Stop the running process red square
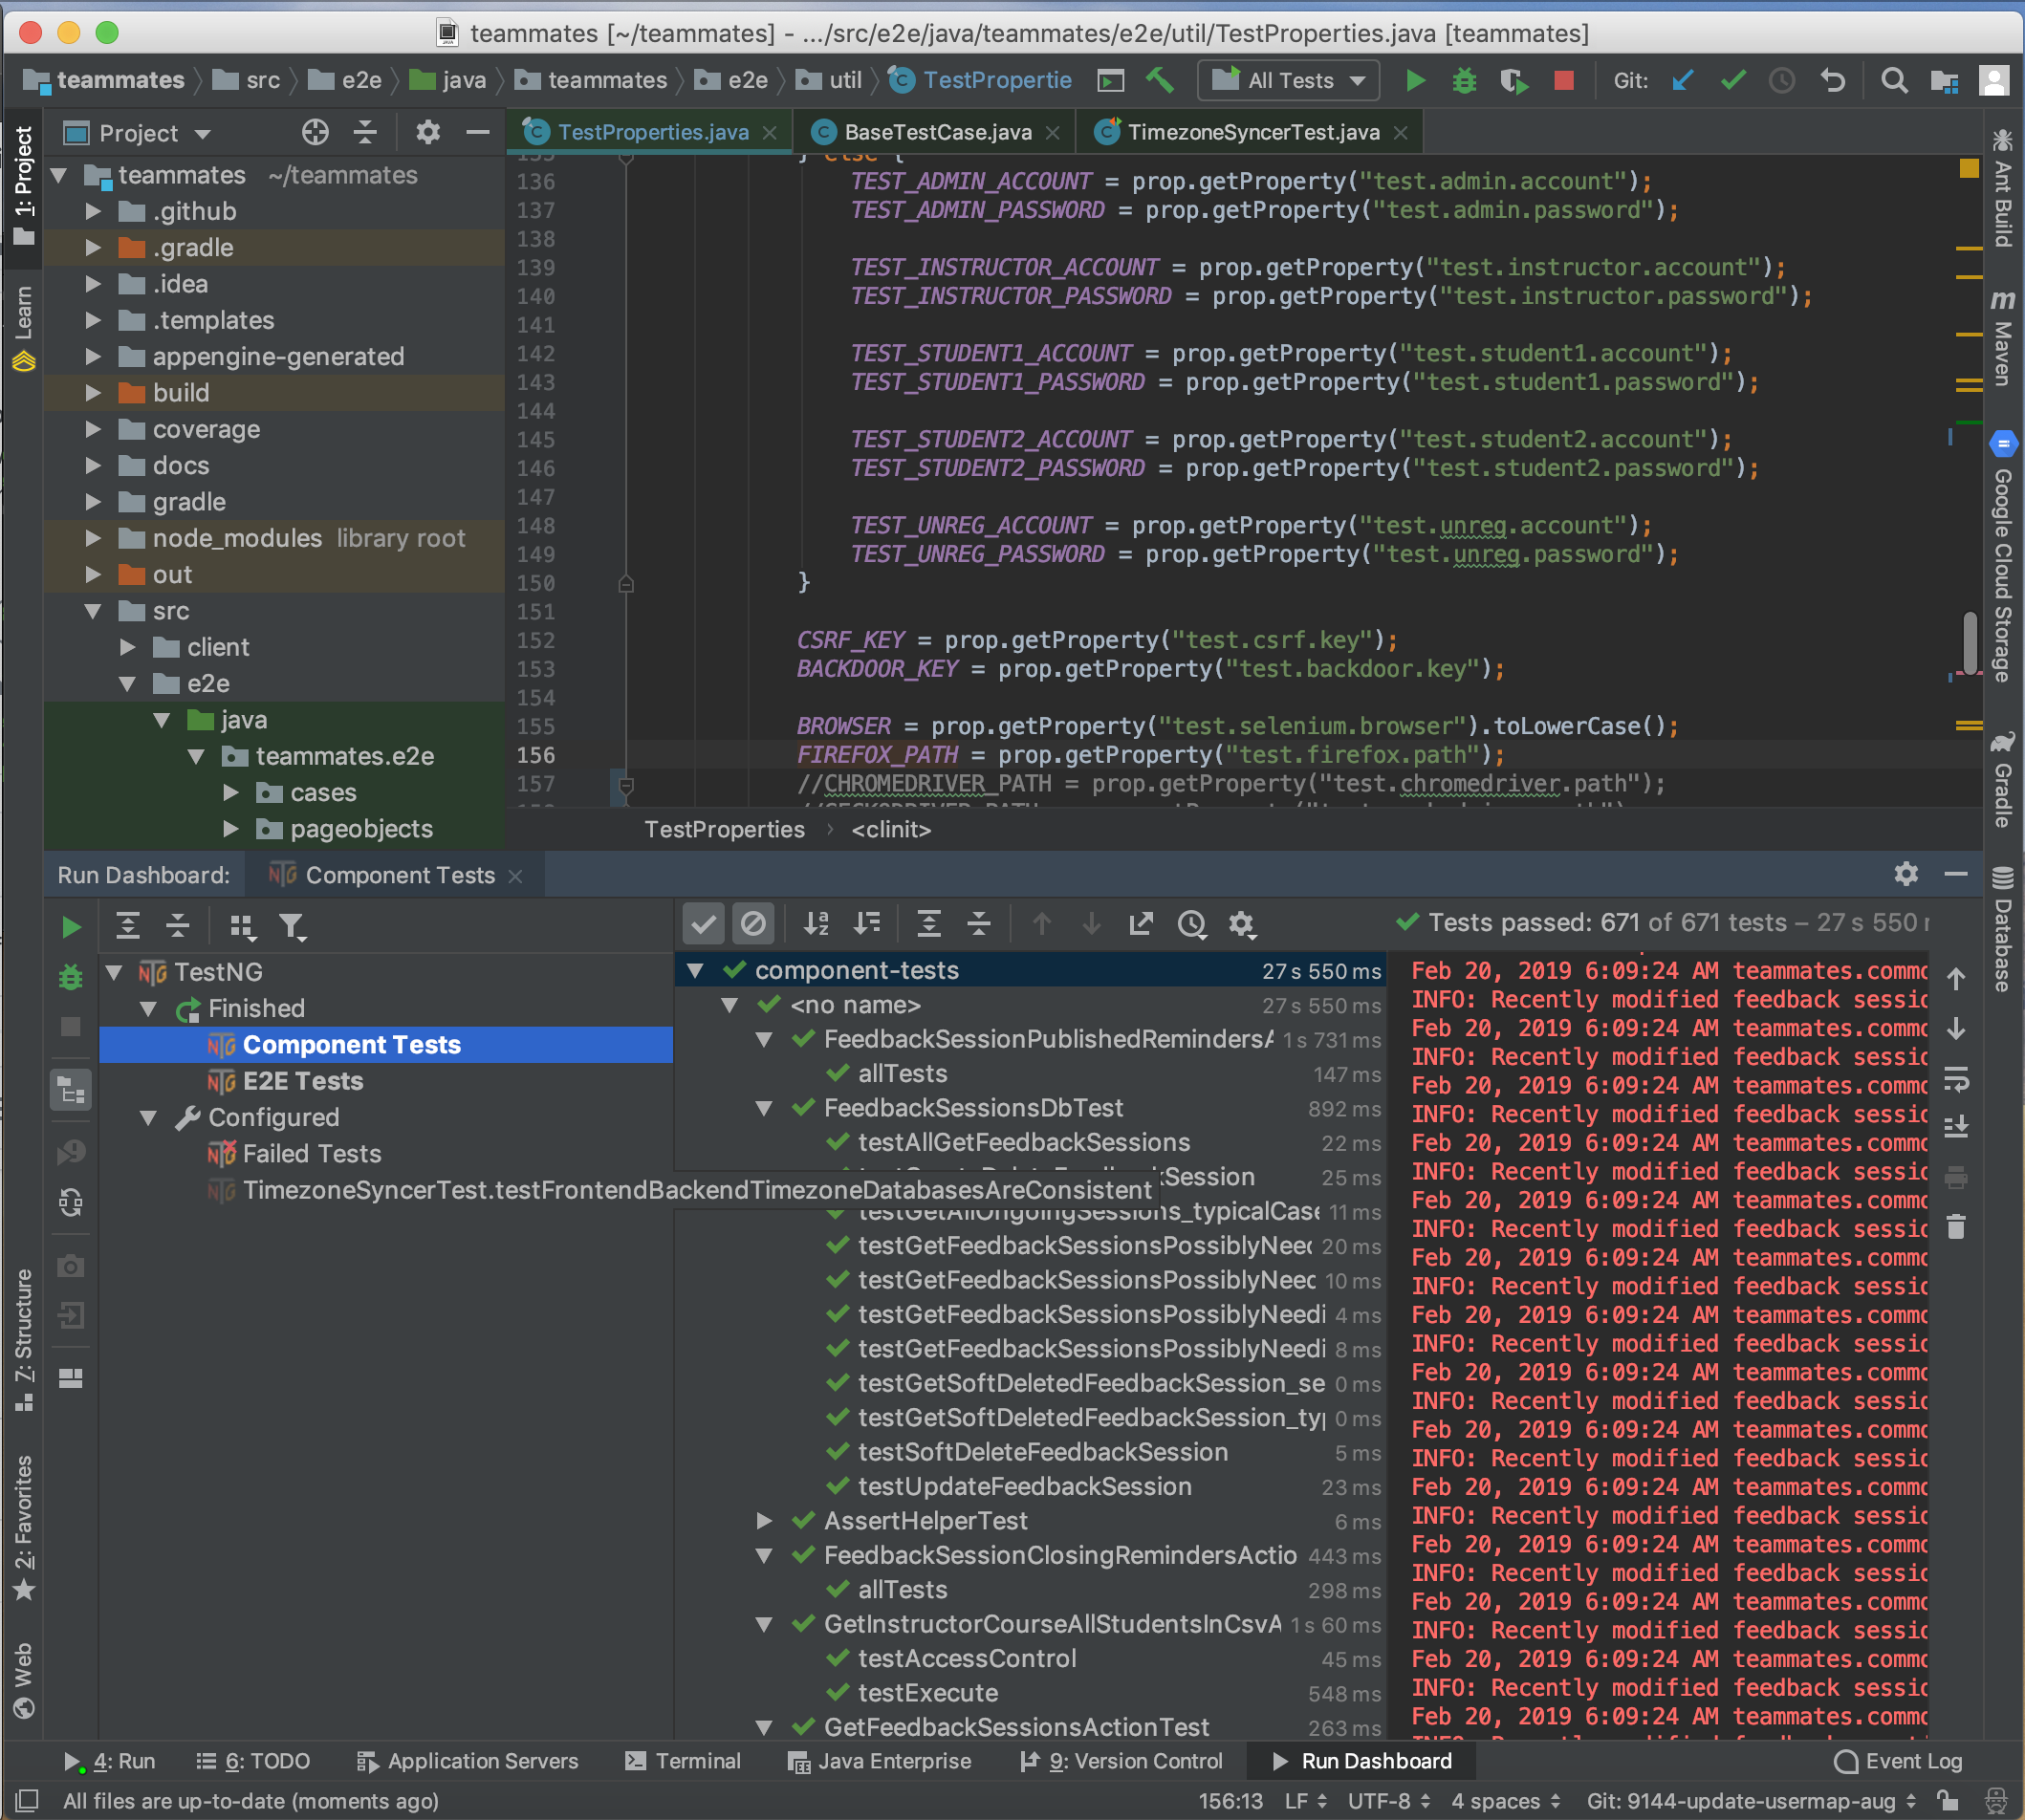The image size is (2025, 1820). [1564, 80]
